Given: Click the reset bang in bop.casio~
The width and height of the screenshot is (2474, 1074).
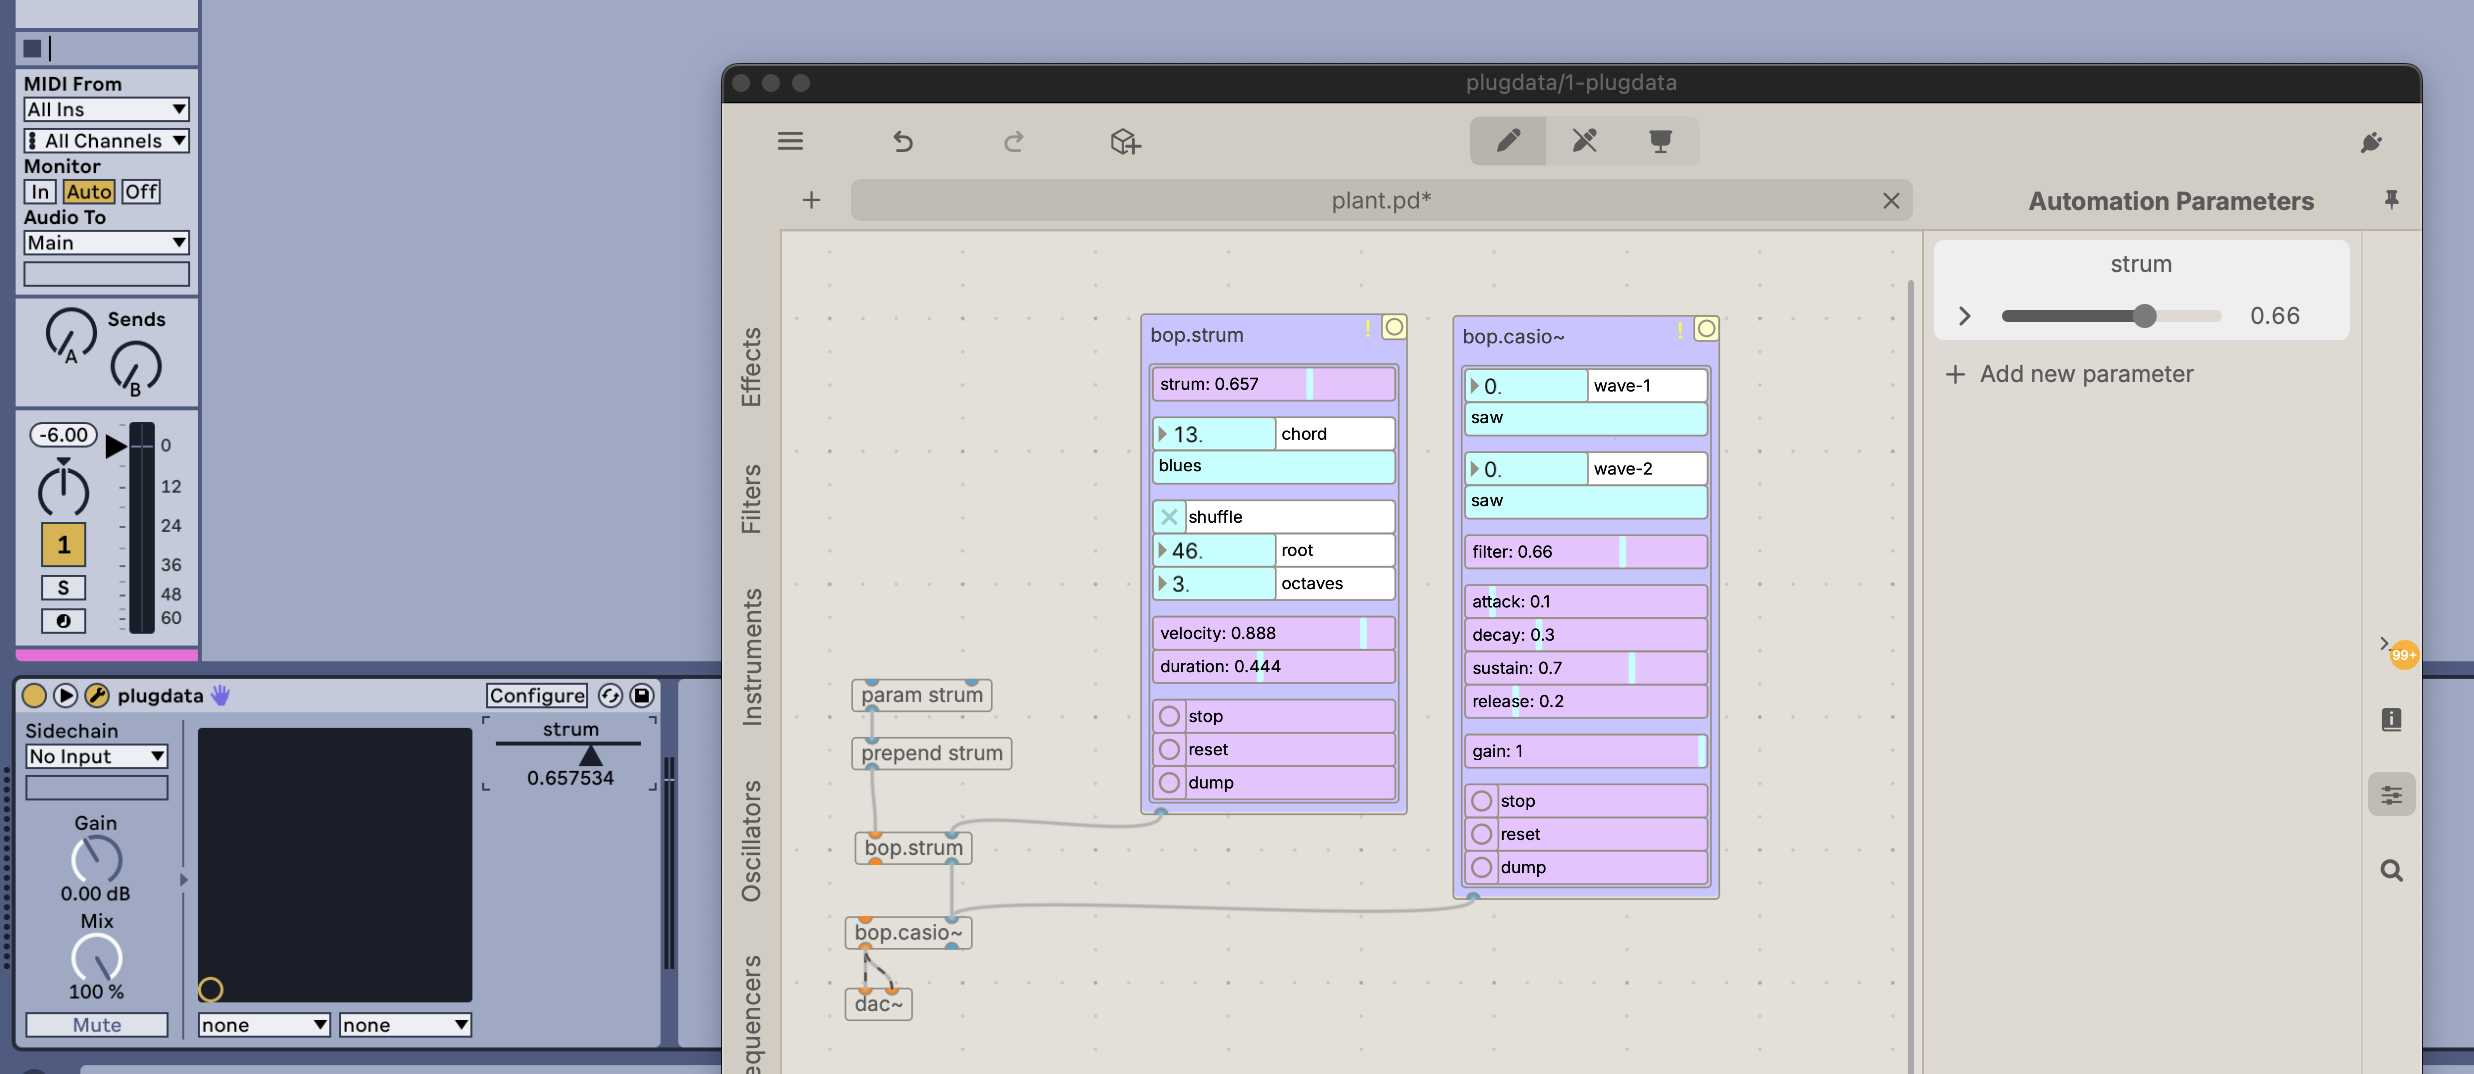Looking at the screenshot, I should 1481,834.
